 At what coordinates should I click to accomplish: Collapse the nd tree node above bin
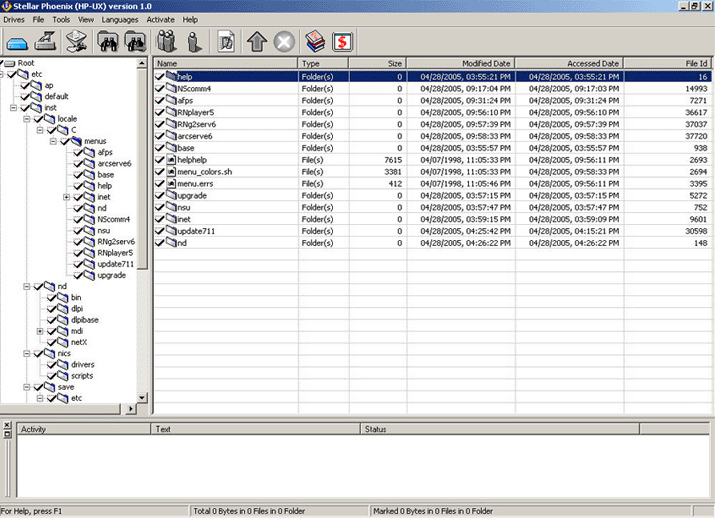pos(27,286)
